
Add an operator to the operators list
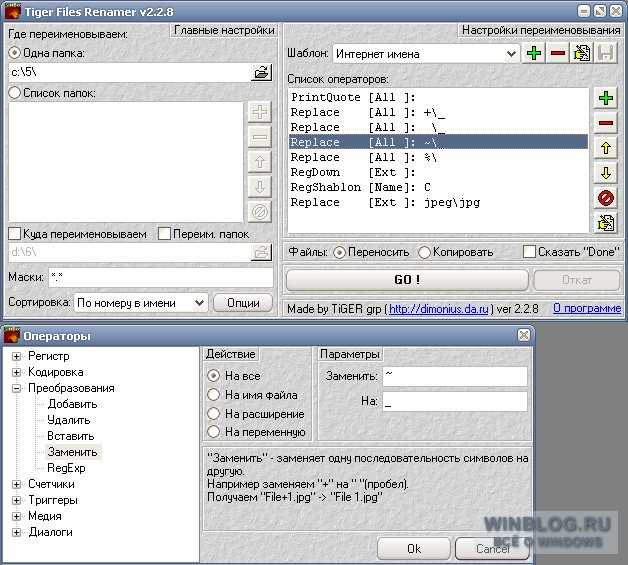[x=606, y=98]
